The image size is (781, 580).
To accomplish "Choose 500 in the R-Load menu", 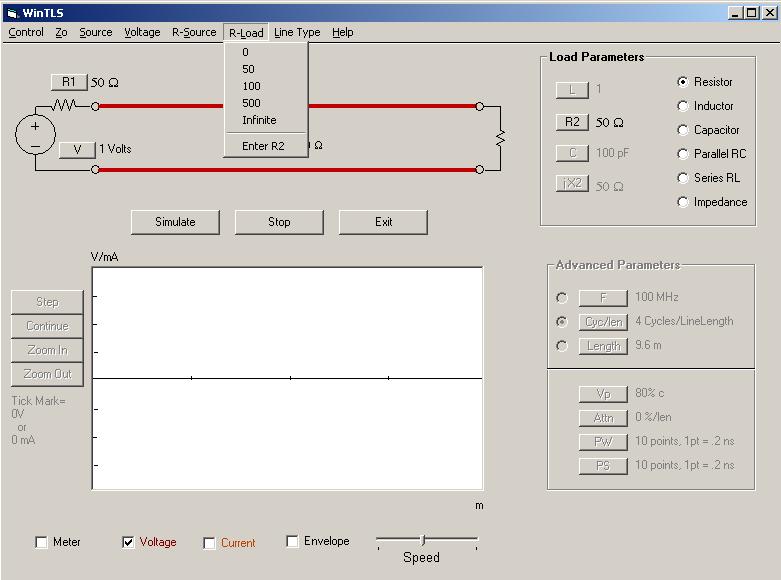I will tap(266, 103).
